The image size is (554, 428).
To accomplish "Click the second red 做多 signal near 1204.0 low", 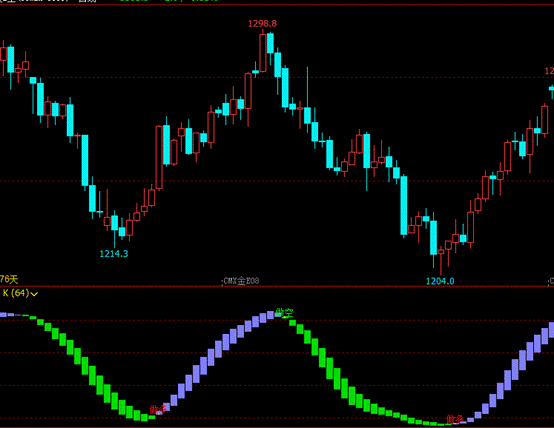I will pos(454,420).
